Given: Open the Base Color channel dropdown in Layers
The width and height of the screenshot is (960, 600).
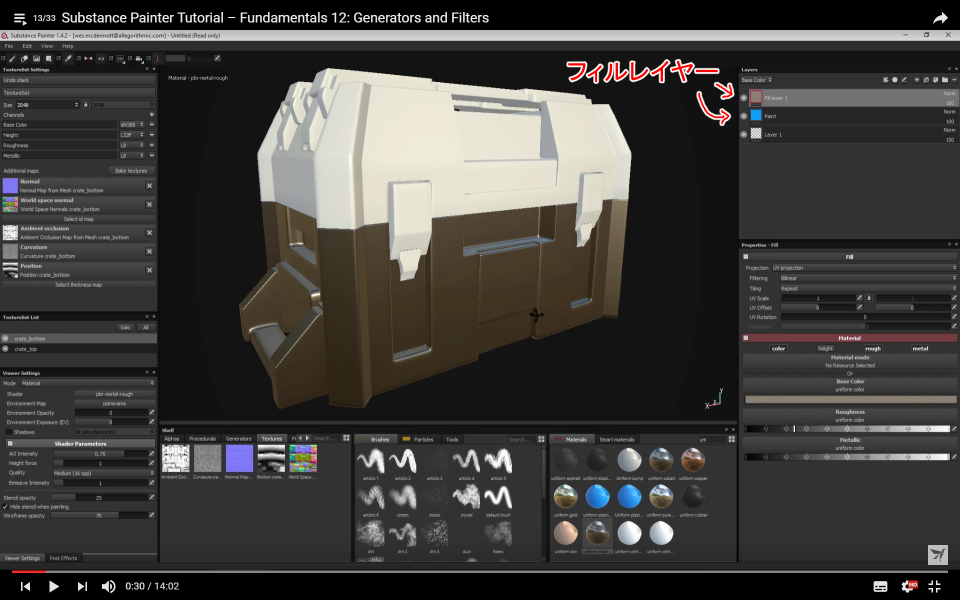Looking at the screenshot, I should point(757,80).
